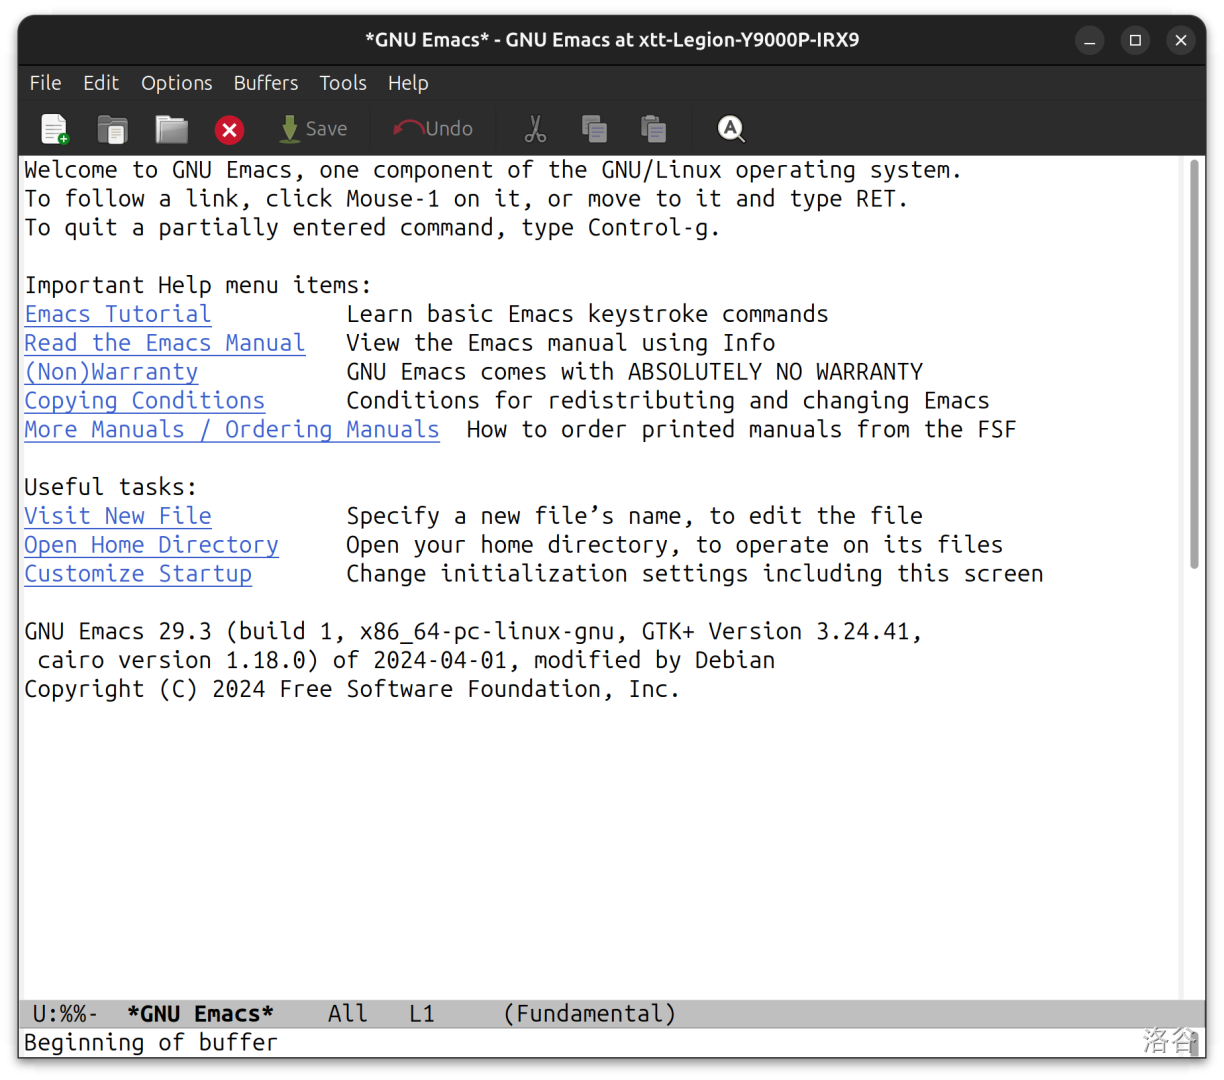Image resolution: width=1224 pixels, height=1080 pixels.
Task: Click the Visit New File link
Action: pos(117,516)
